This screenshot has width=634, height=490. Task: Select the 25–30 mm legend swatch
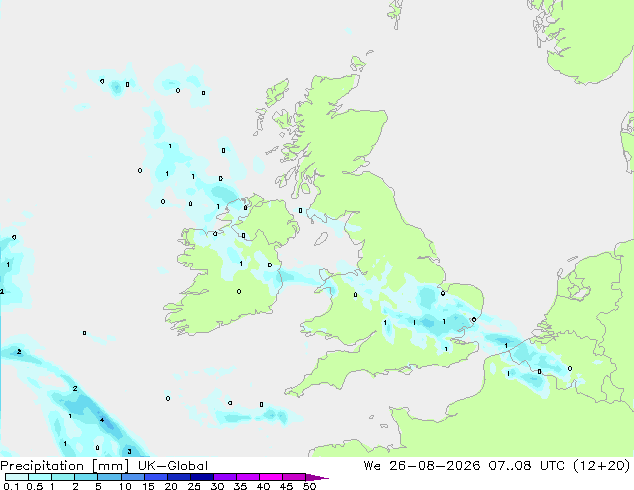pyautogui.click(x=202, y=477)
